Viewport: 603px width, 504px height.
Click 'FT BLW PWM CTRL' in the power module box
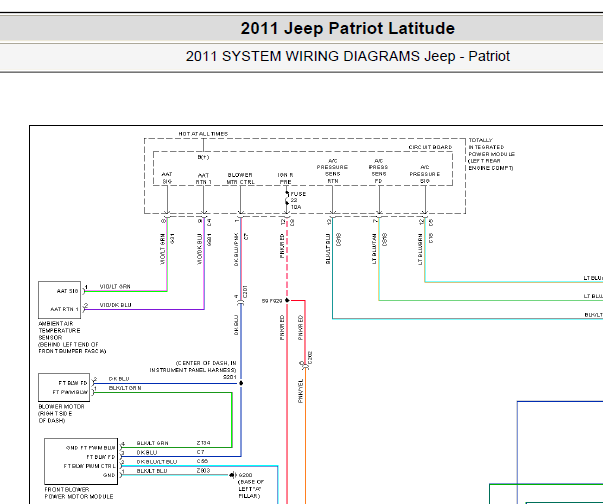tap(89, 466)
